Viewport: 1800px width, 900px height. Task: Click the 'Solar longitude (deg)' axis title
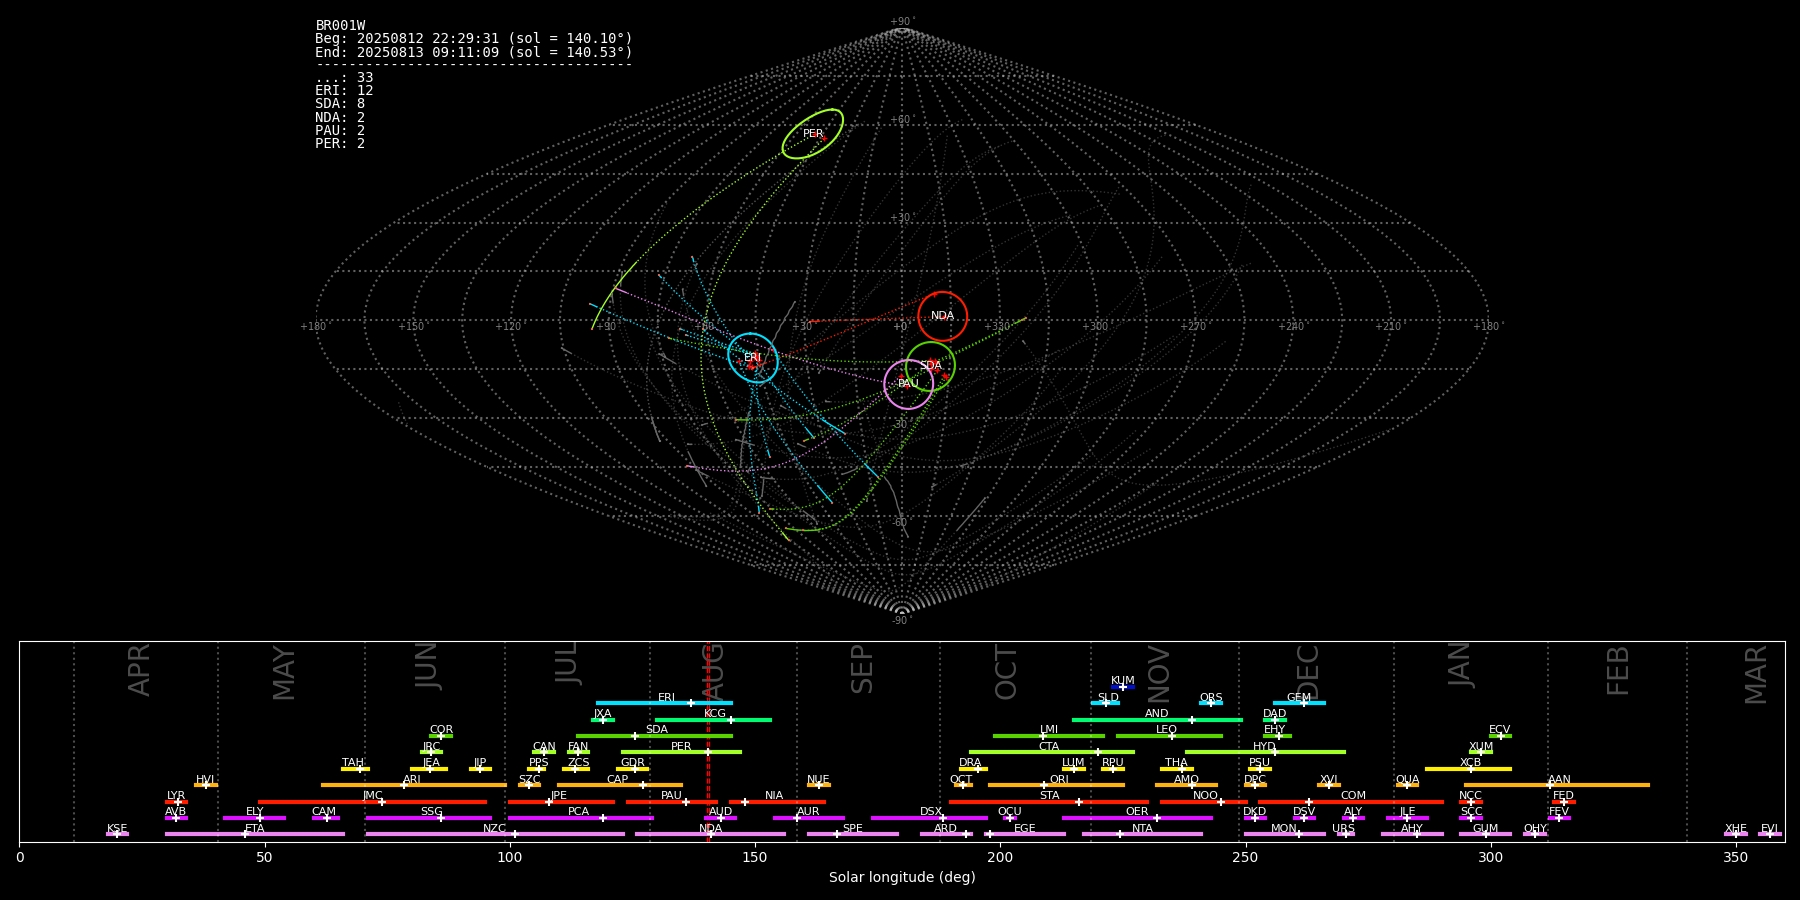[902, 877]
